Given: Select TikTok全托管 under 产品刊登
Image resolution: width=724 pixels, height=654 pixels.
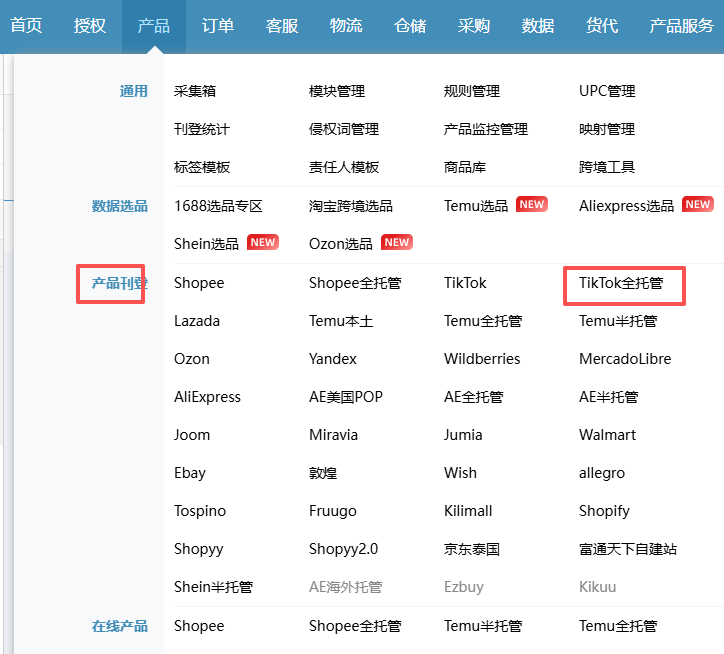Looking at the screenshot, I should click(620, 283).
